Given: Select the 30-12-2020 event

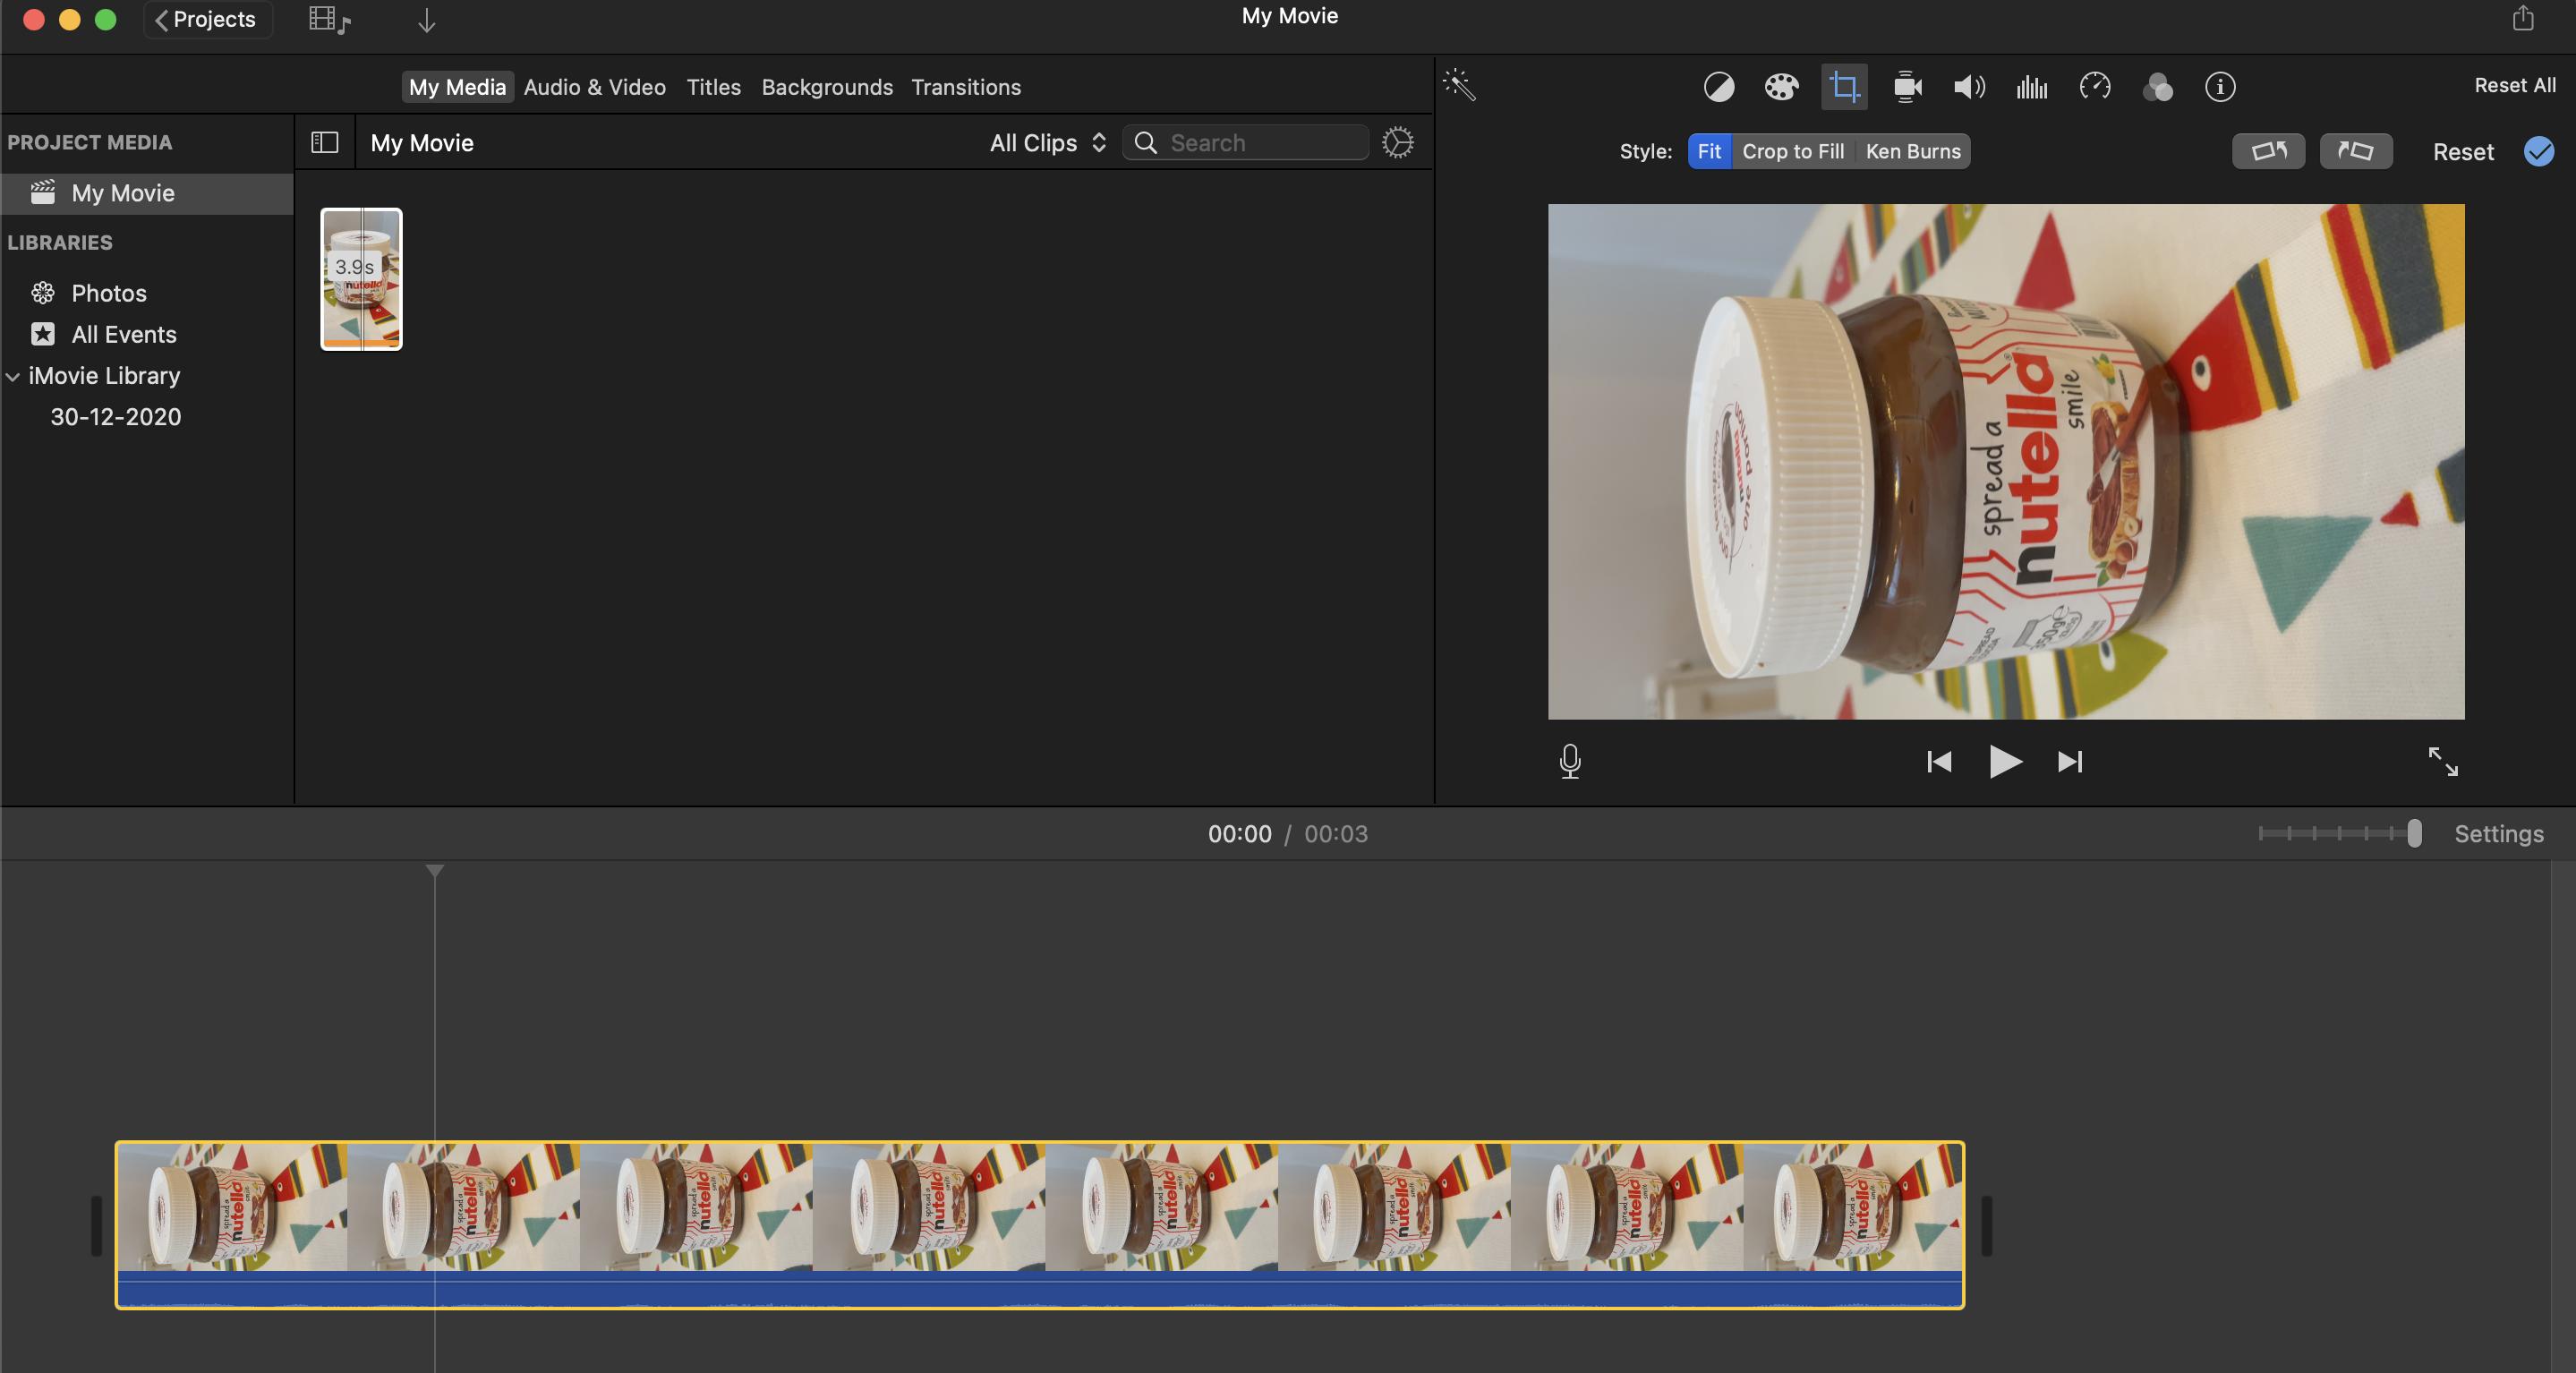Looking at the screenshot, I should point(116,416).
